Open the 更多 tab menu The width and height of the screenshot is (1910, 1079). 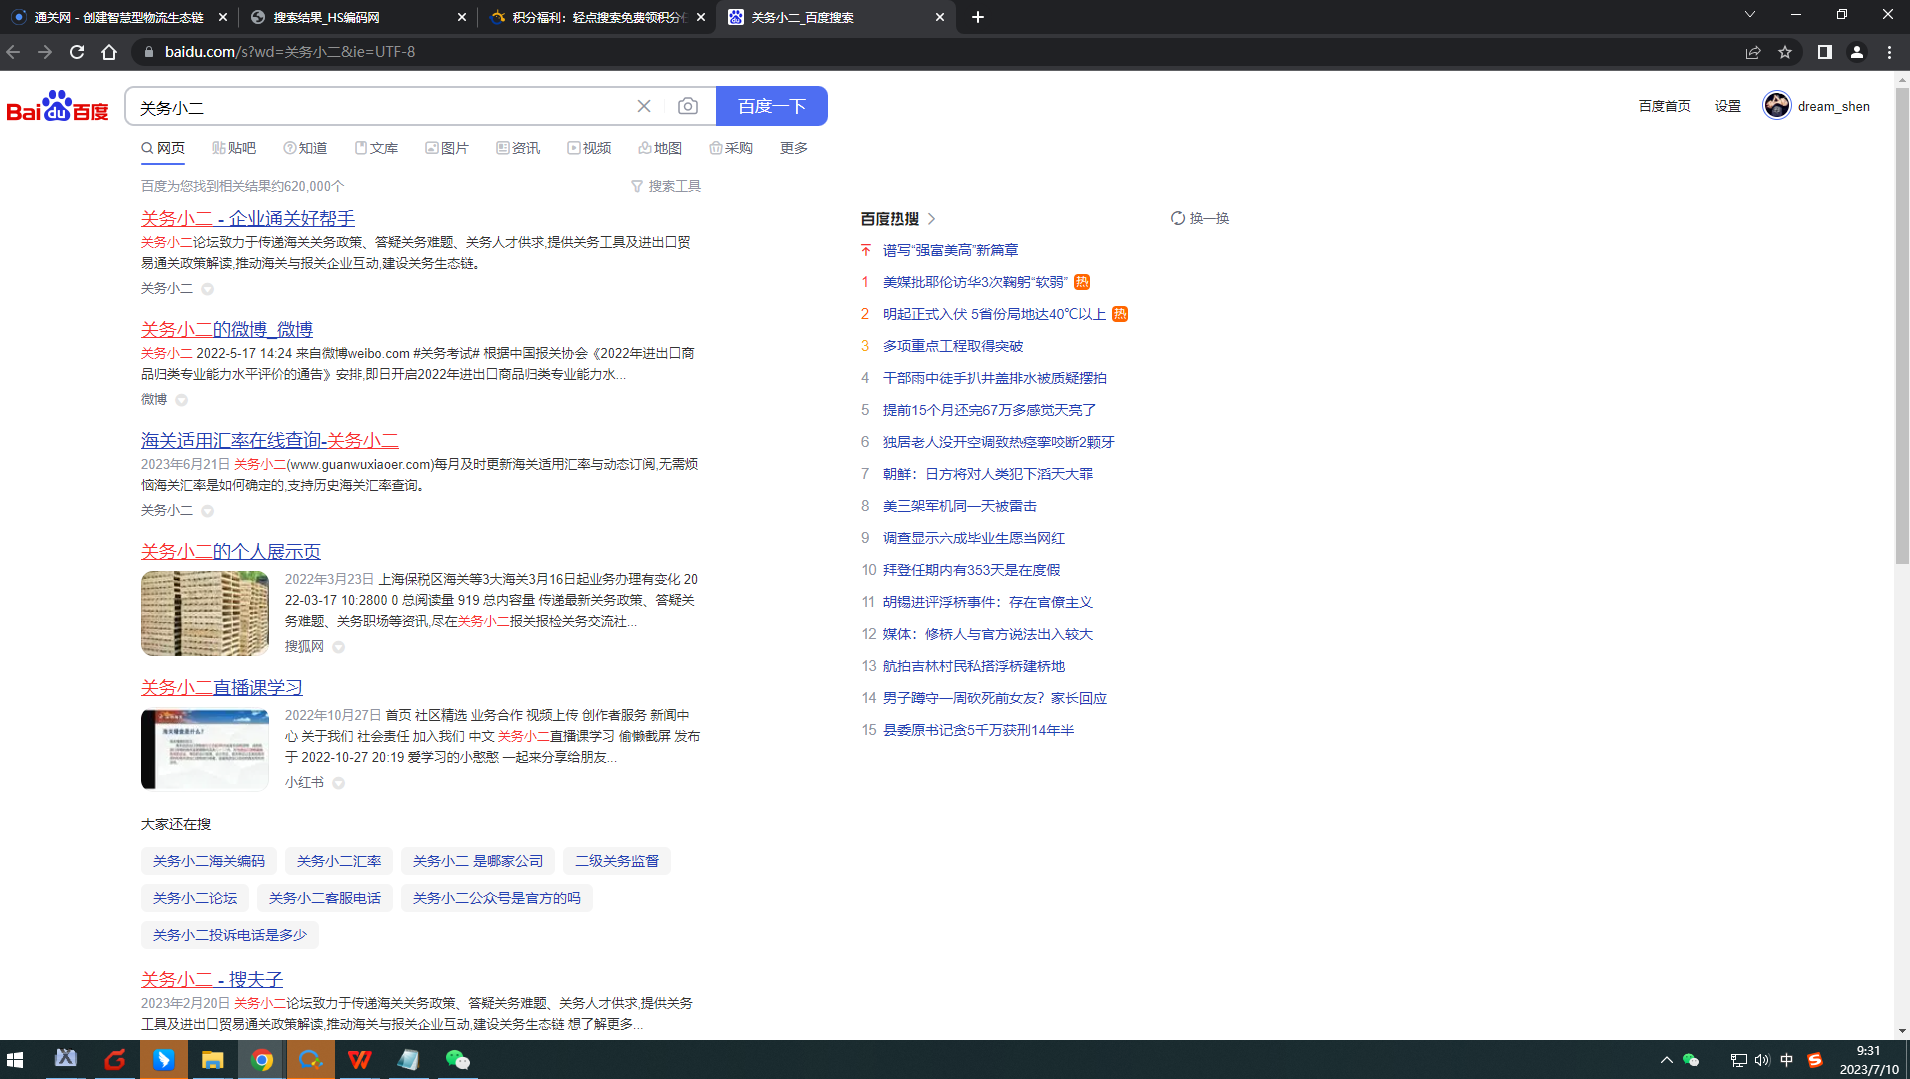(x=794, y=148)
